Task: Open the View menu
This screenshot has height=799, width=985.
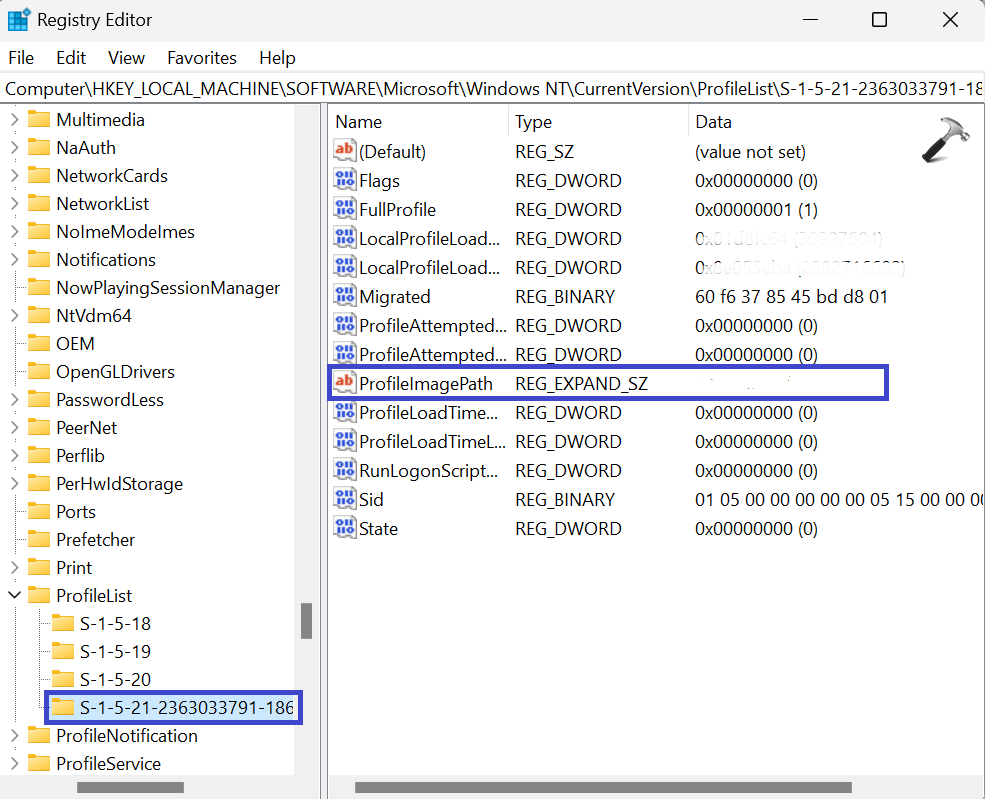Action: (126, 57)
